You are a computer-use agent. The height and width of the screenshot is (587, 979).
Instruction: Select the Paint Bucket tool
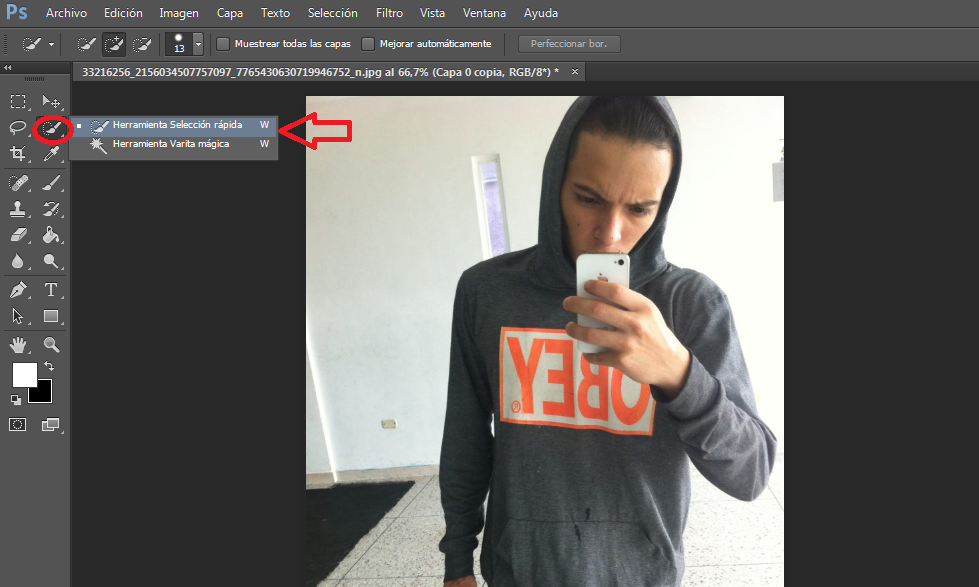(x=51, y=235)
